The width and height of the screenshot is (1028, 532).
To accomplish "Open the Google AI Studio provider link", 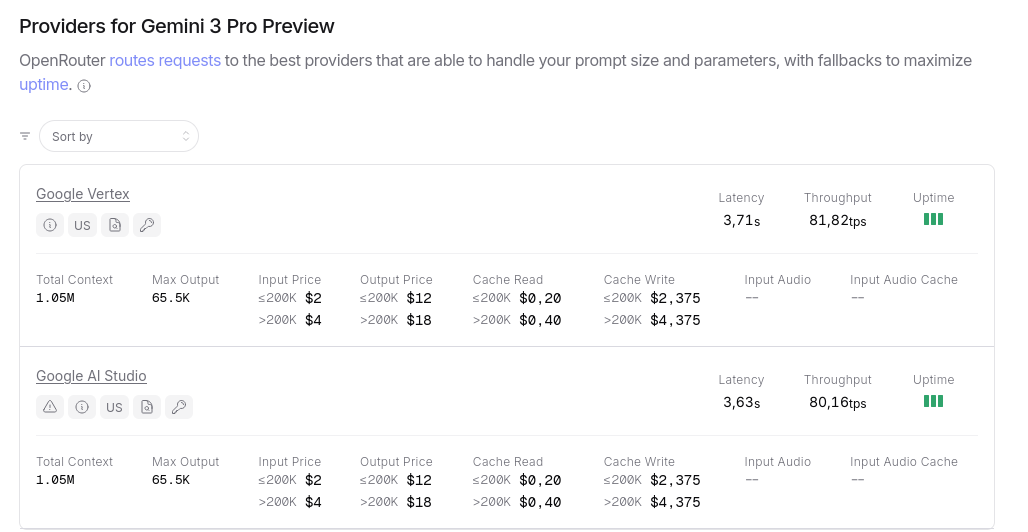I will [x=91, y=376].
